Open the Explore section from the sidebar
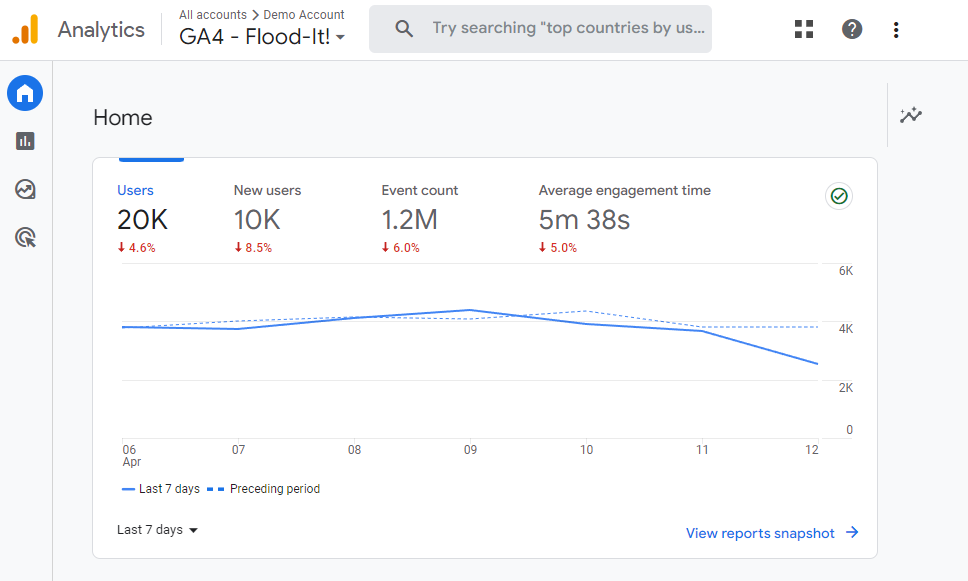 [24, 189]
